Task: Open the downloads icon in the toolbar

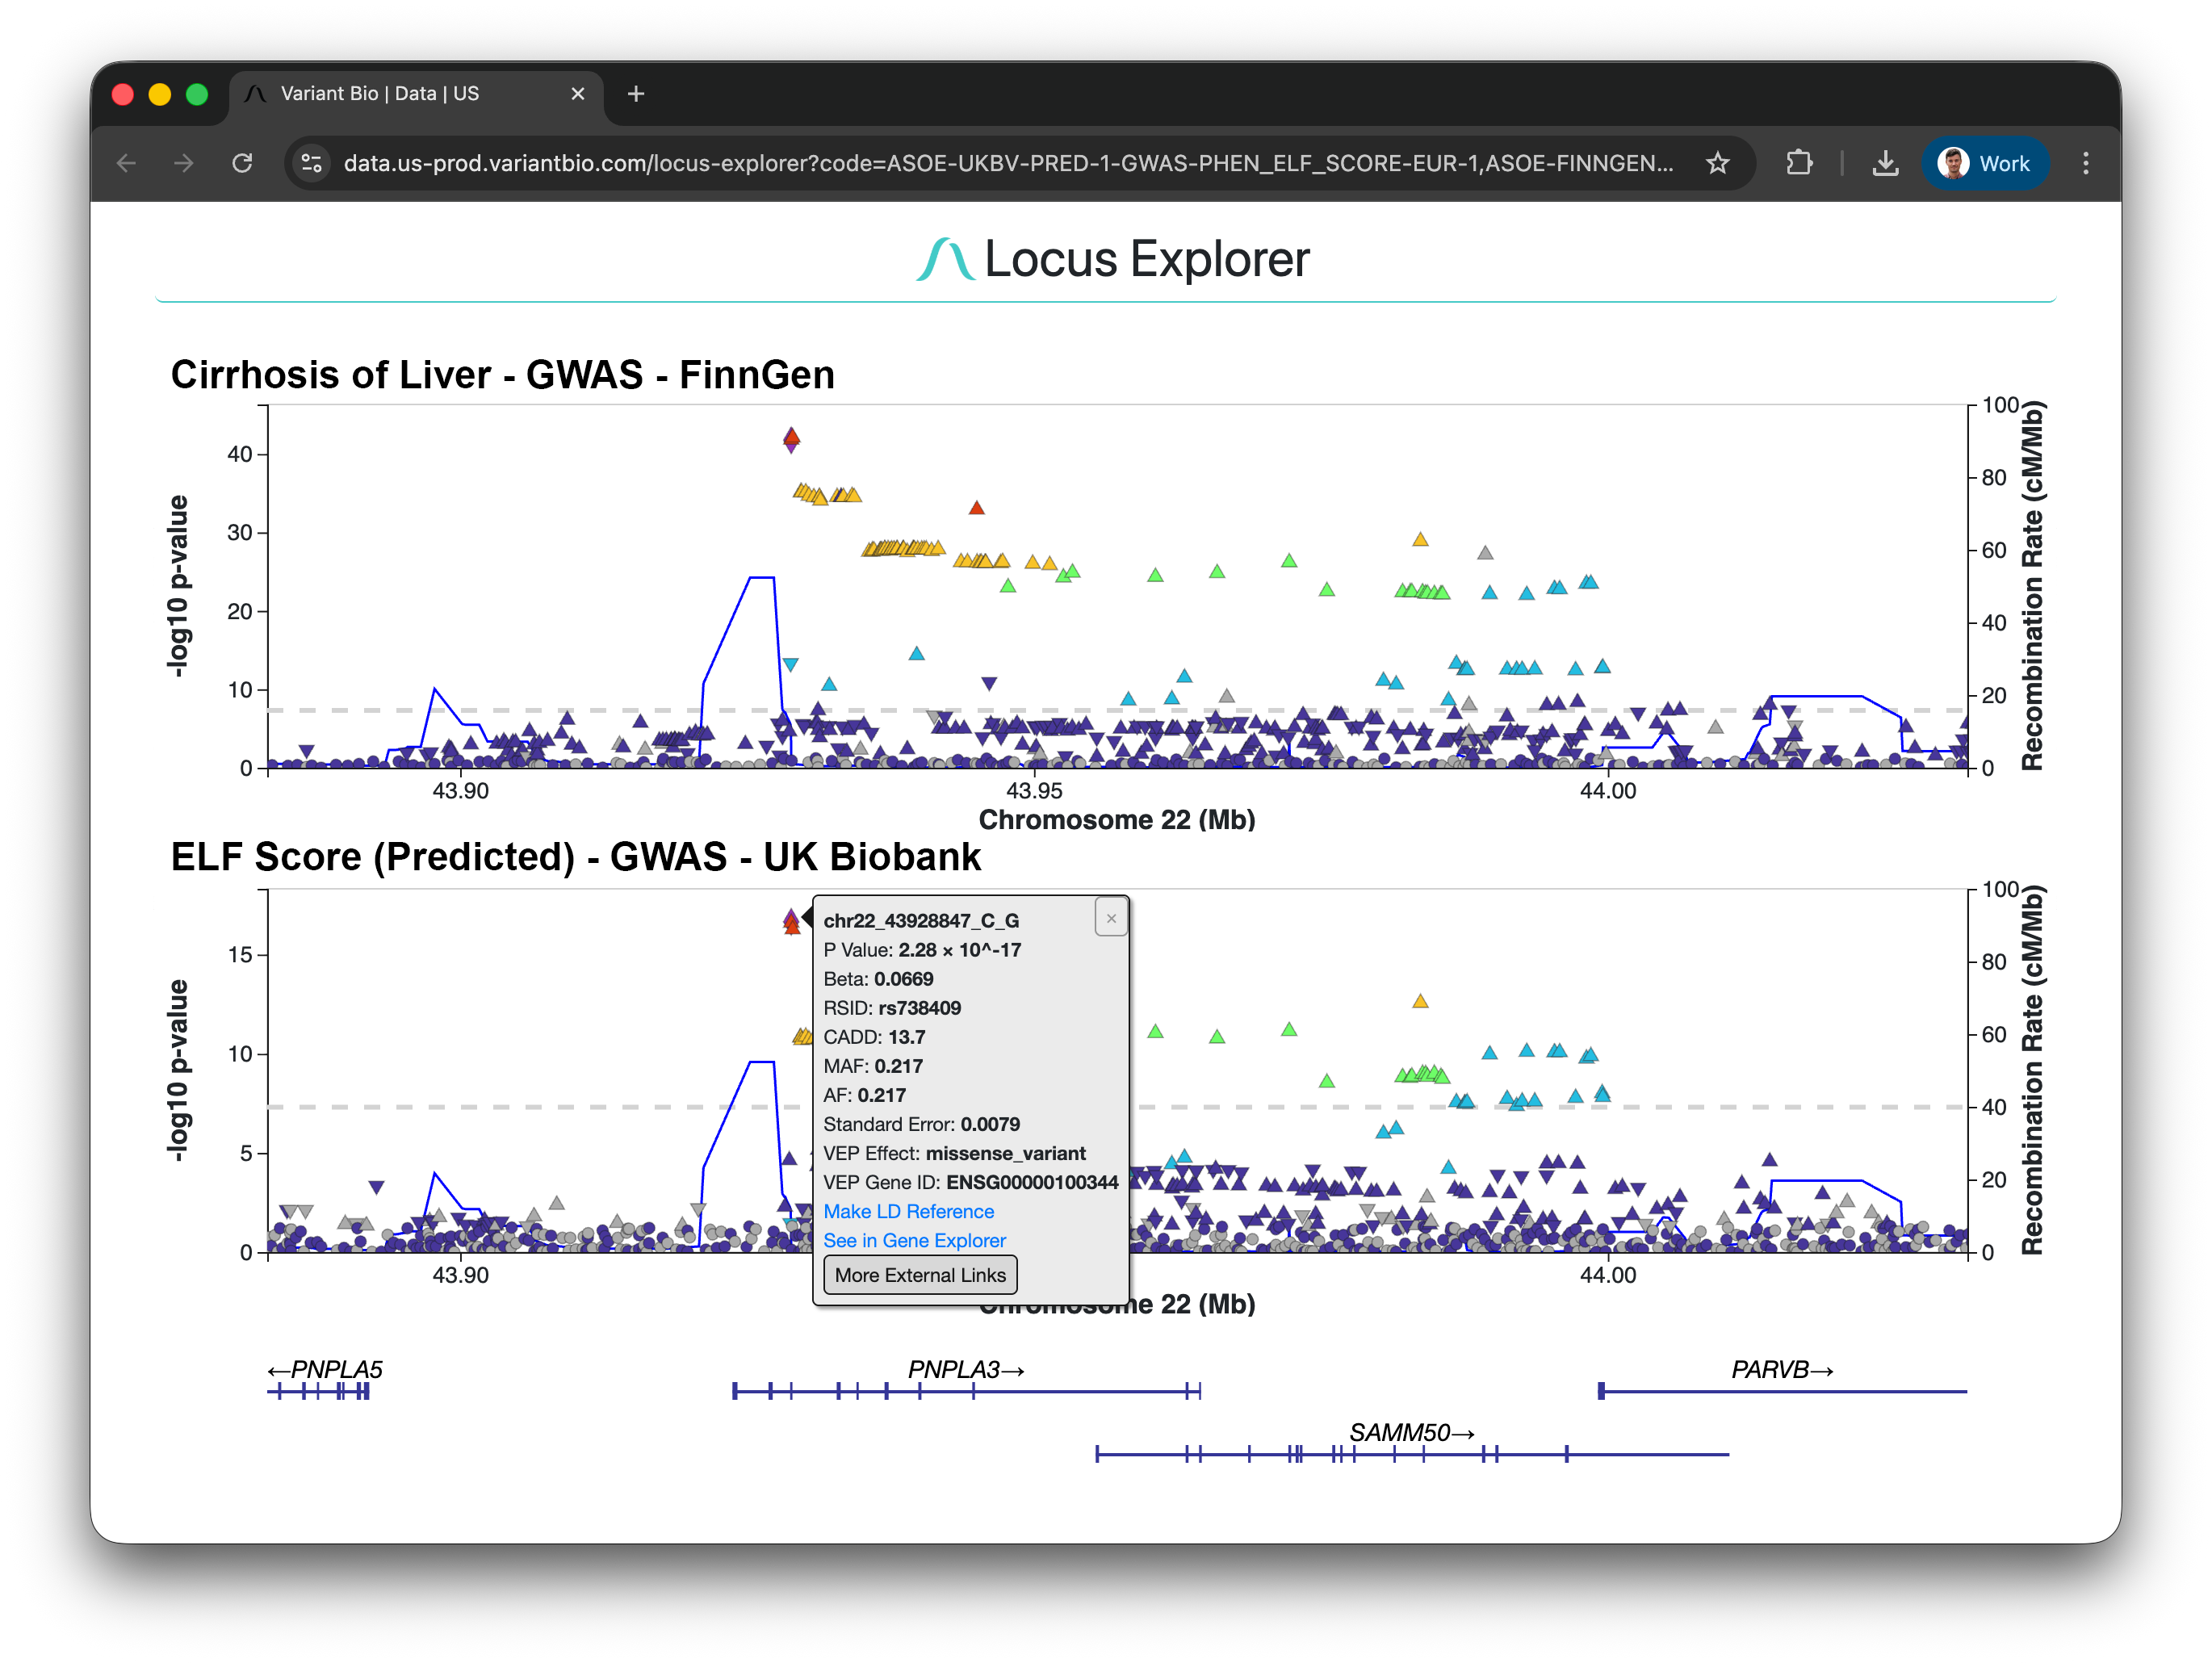Action: pos(1885,163)
